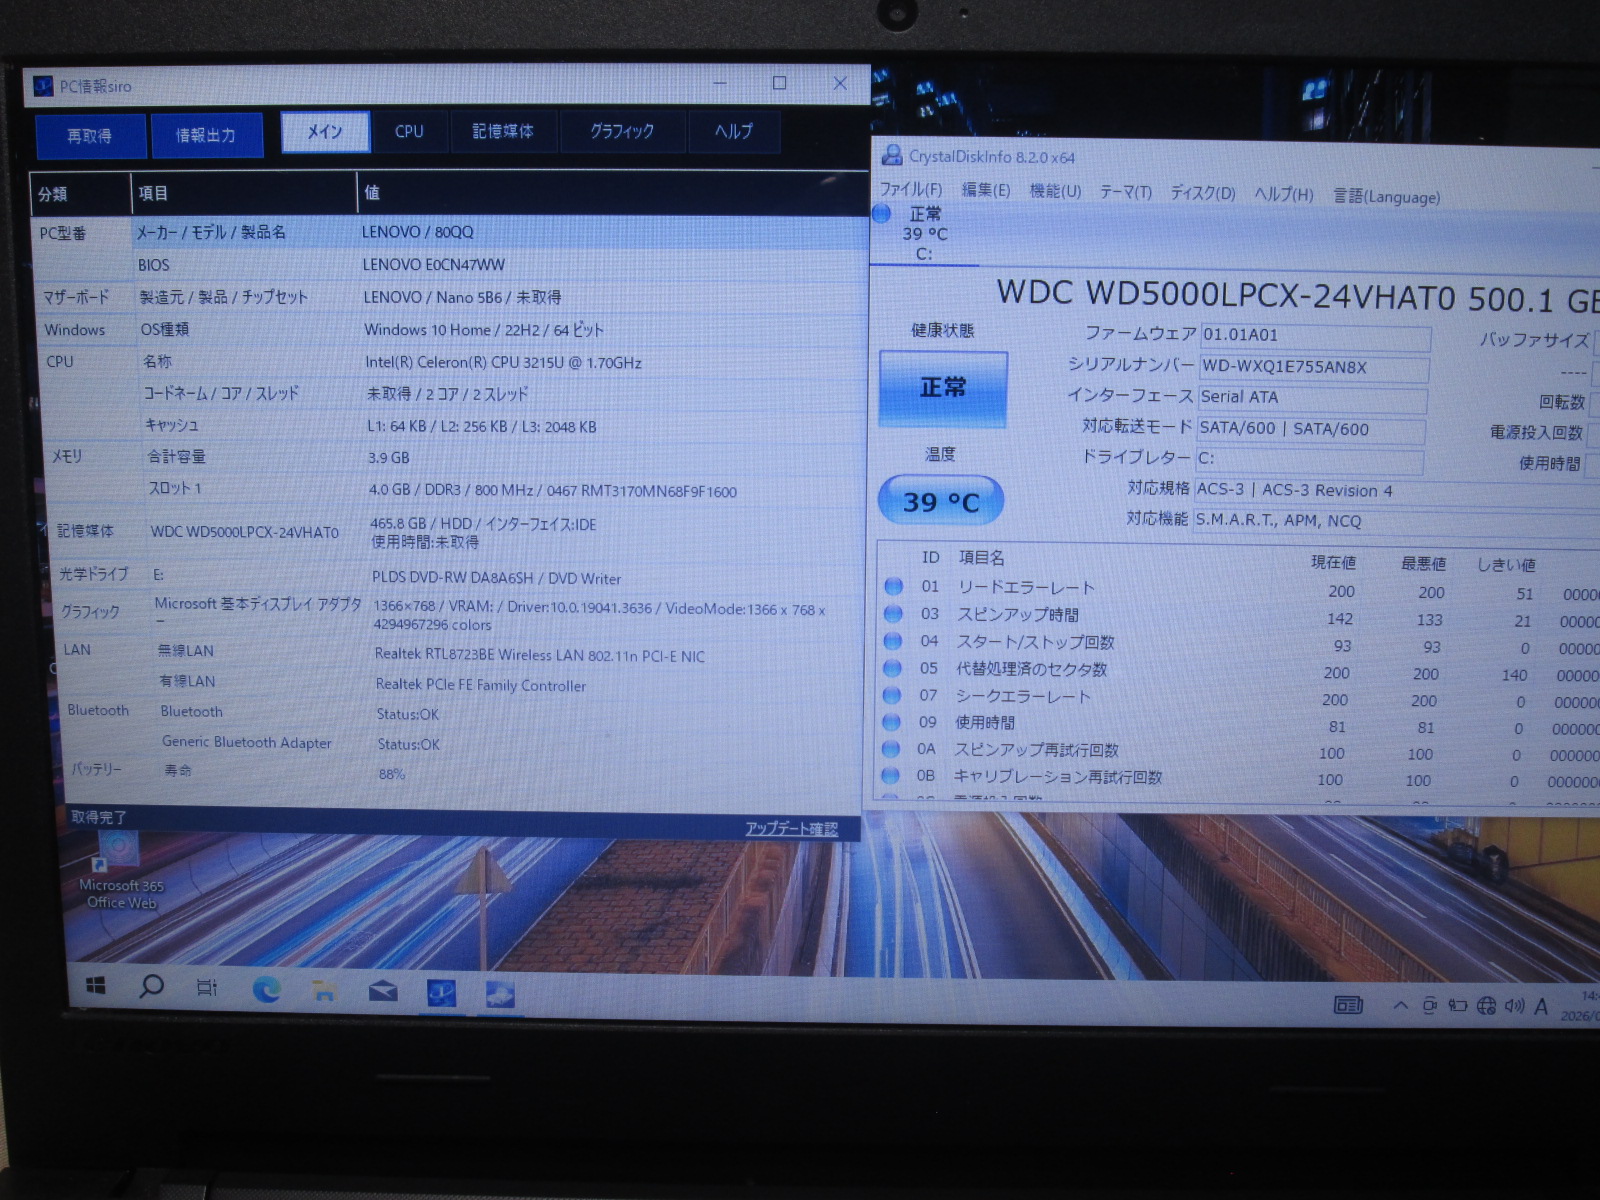Maximize the PC情報siro window

[x=780, y=83]
